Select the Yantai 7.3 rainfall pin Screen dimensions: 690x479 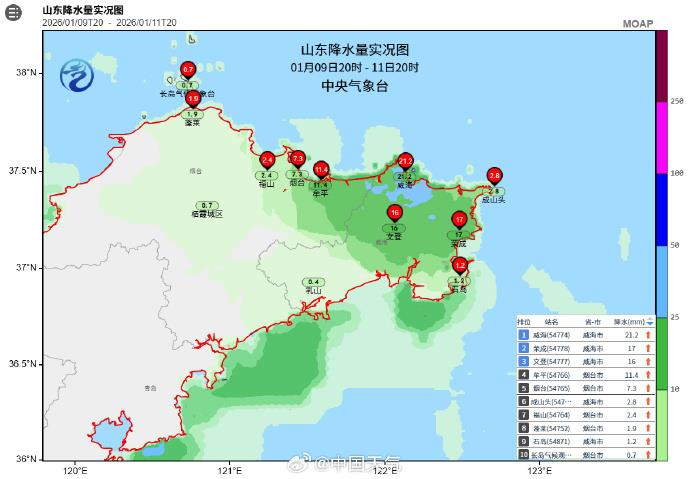(297, 159)
